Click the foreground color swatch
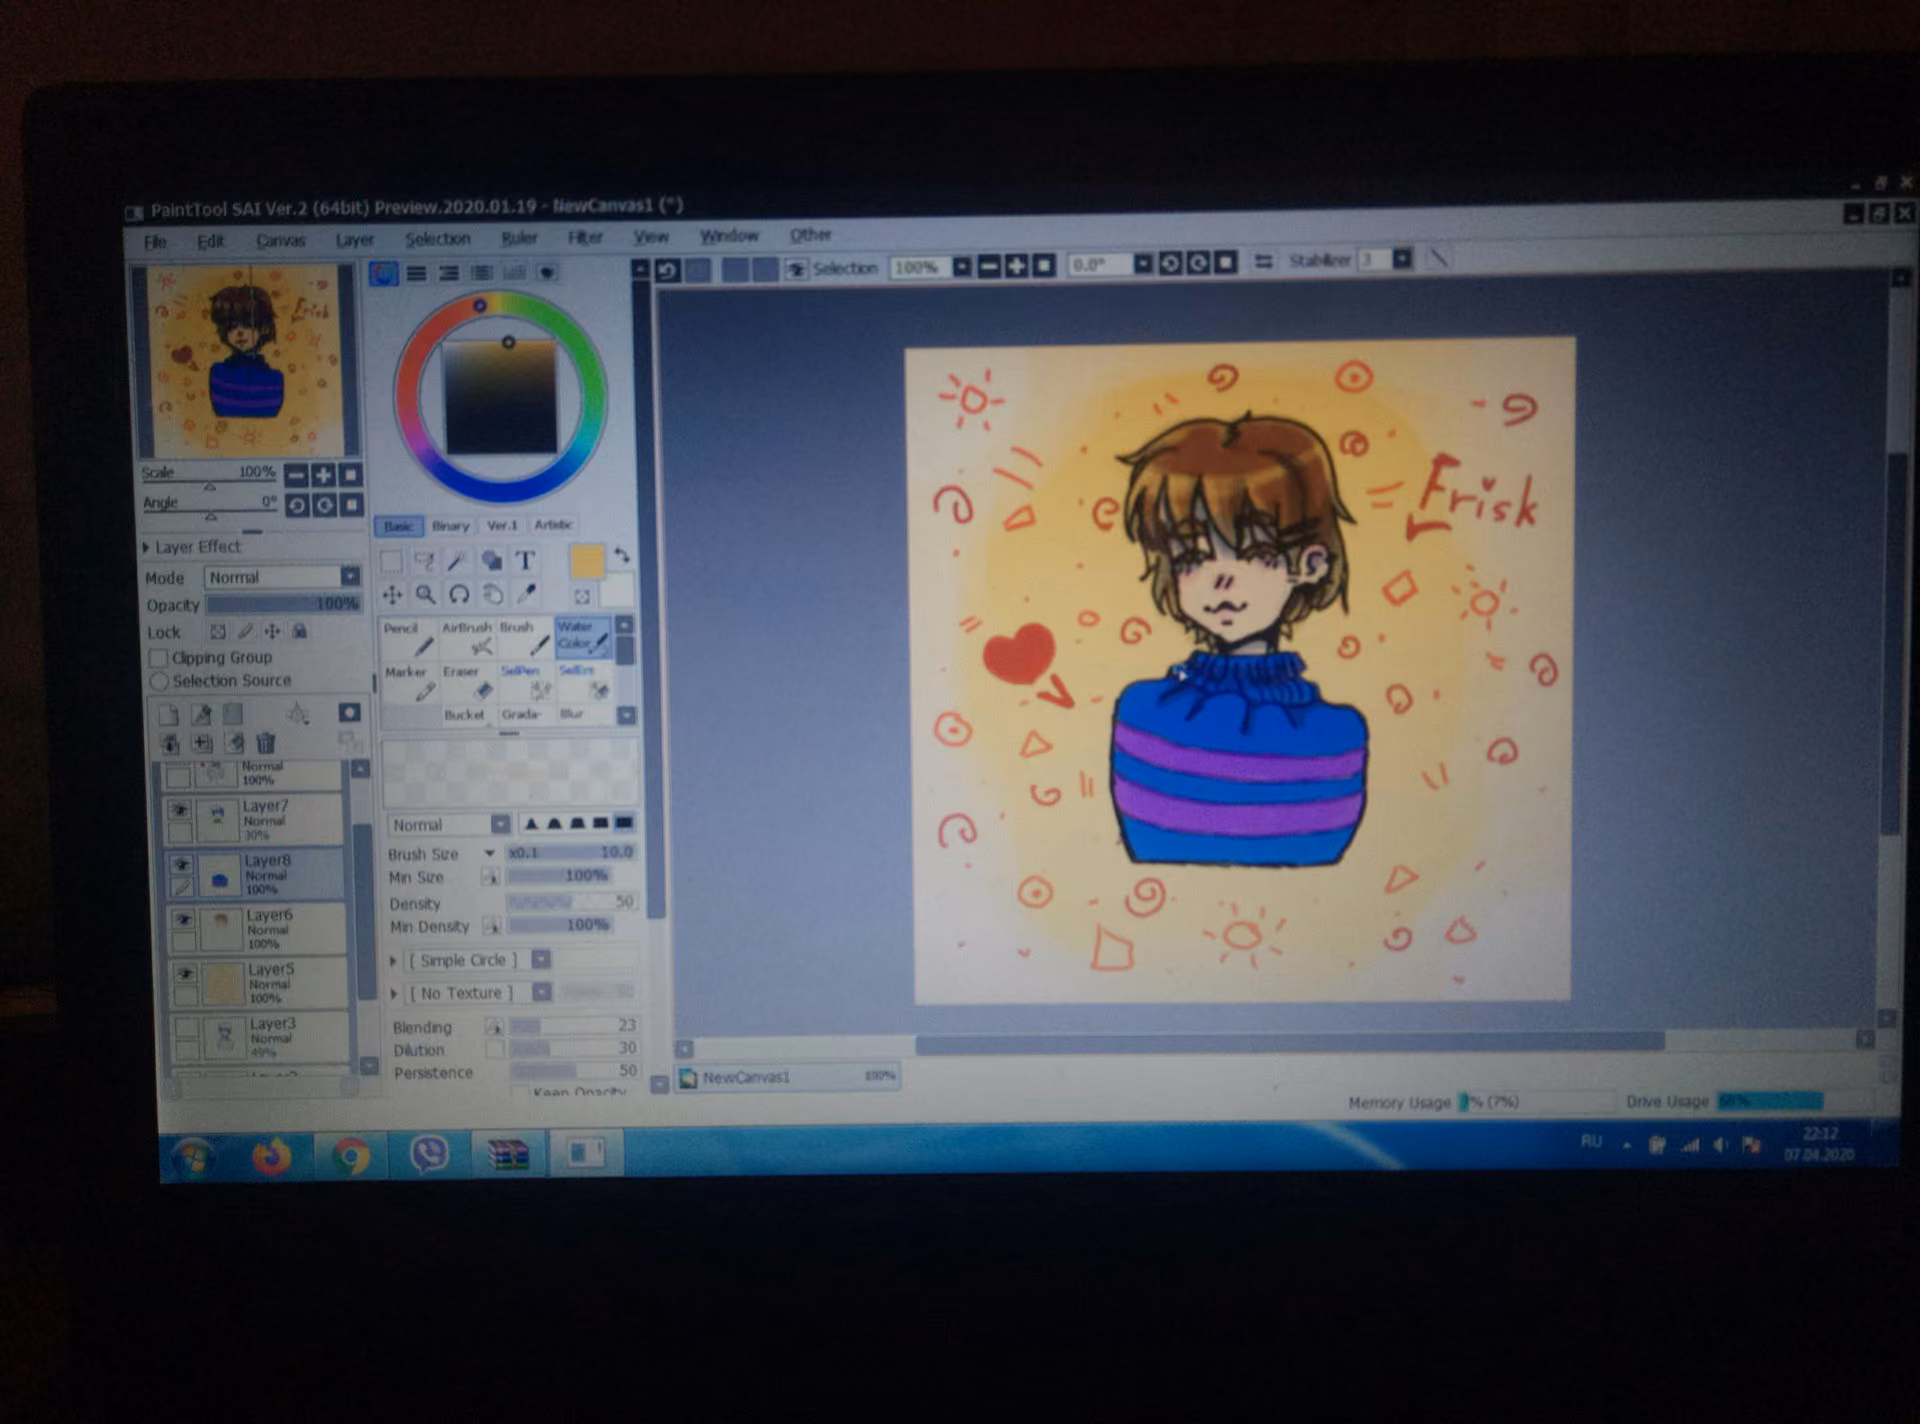 587,561
